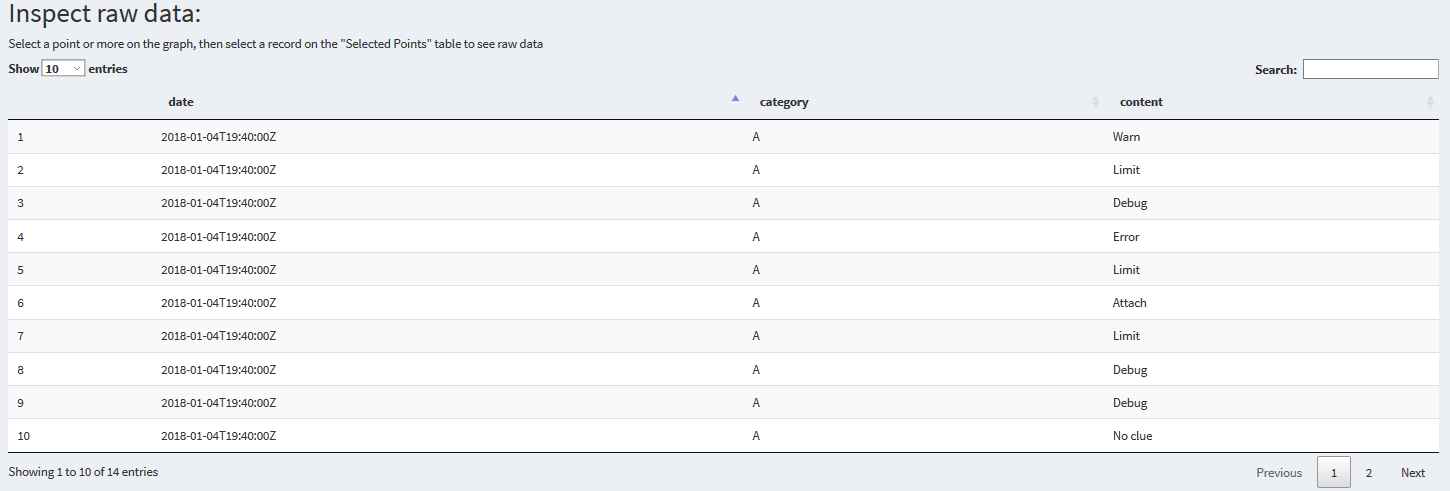Click the content column sort arrows icon
Viewport: 1450px width, 491px height.
click(x=1430, y=102)
